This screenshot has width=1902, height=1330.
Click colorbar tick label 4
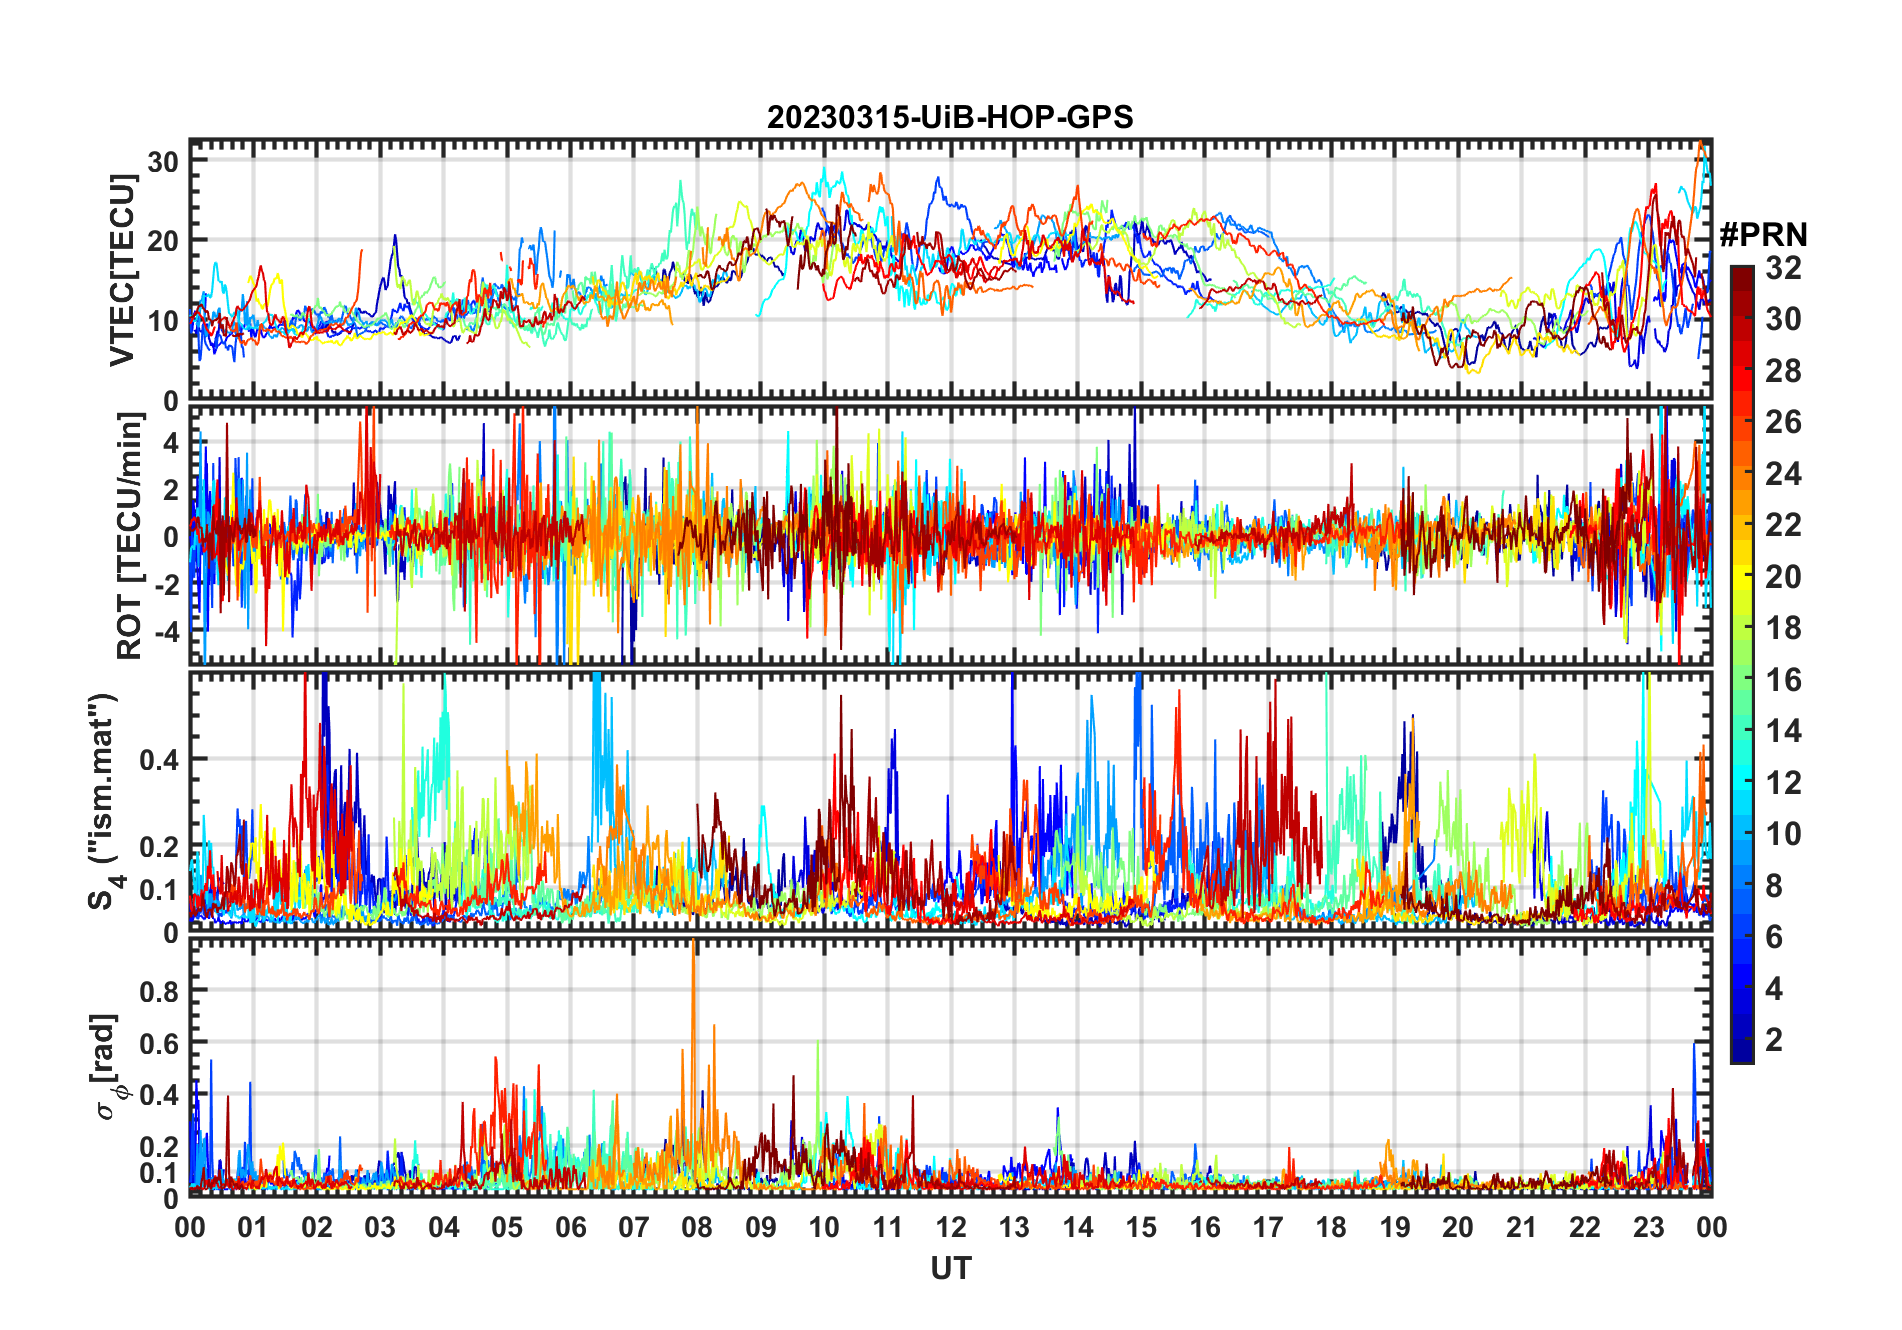click(1774, 988)
